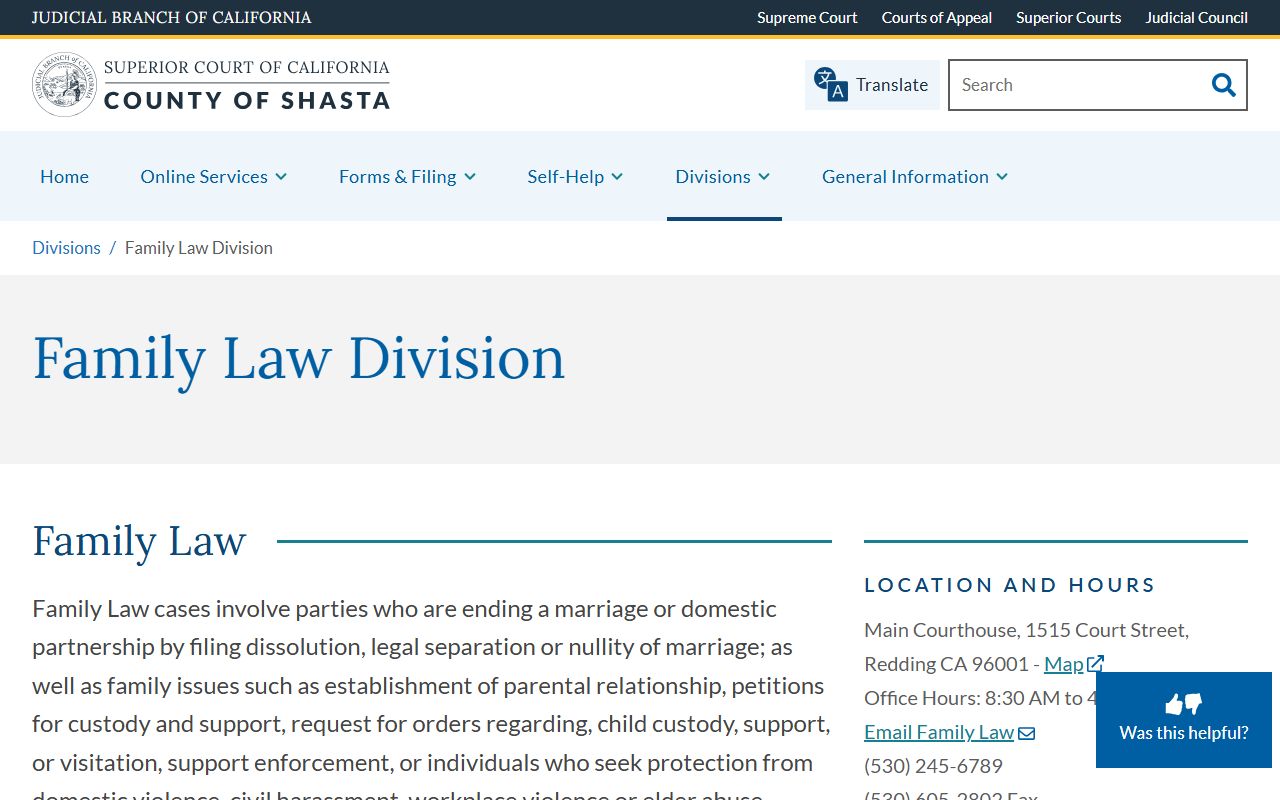The image size is (1280, 800).
Task: Click the thumbs up/down feedback icon
Action: pos(1184,704)
